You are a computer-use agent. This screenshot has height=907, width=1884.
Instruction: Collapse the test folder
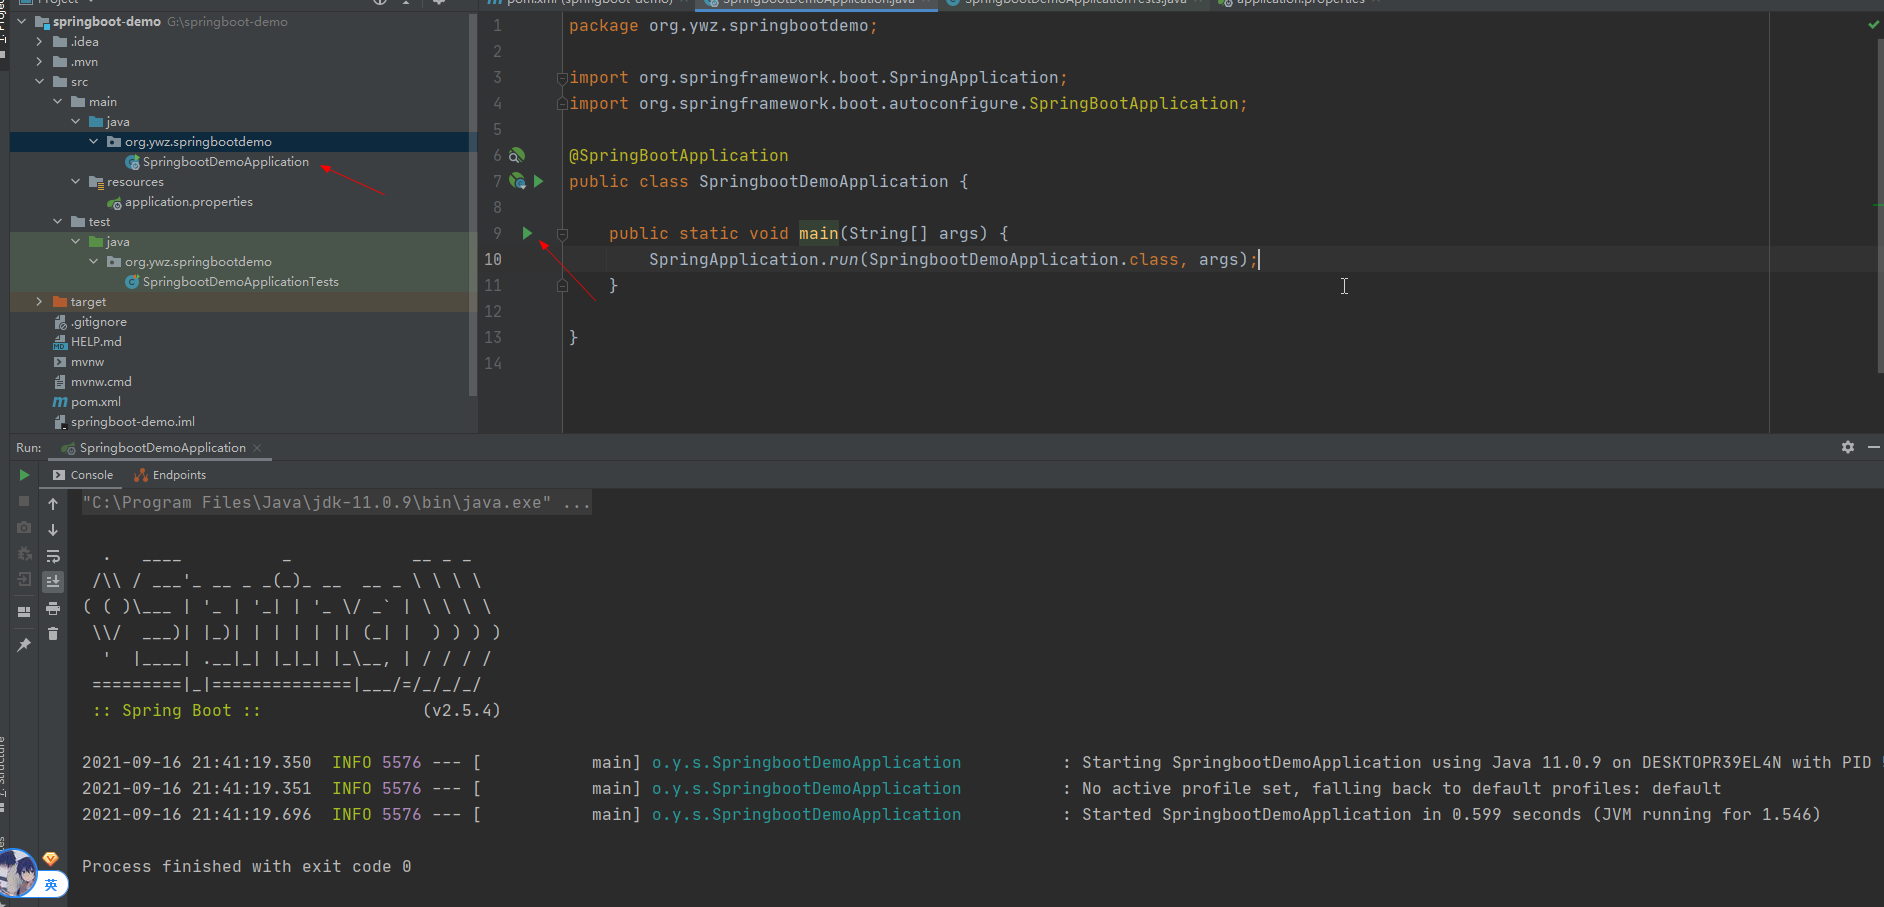[x=57, y=221]
